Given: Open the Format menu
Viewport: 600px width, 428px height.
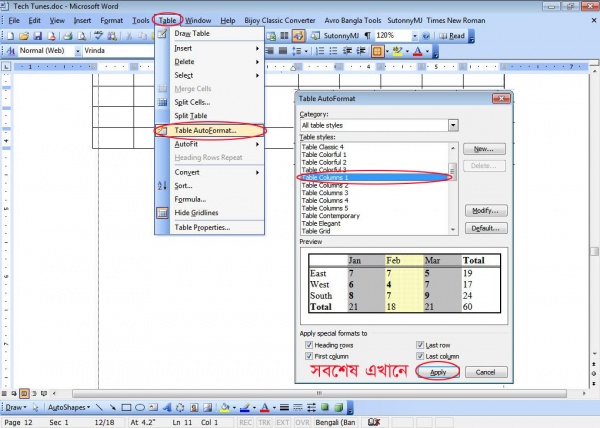Looking at the screenshot, I should 111,20.
